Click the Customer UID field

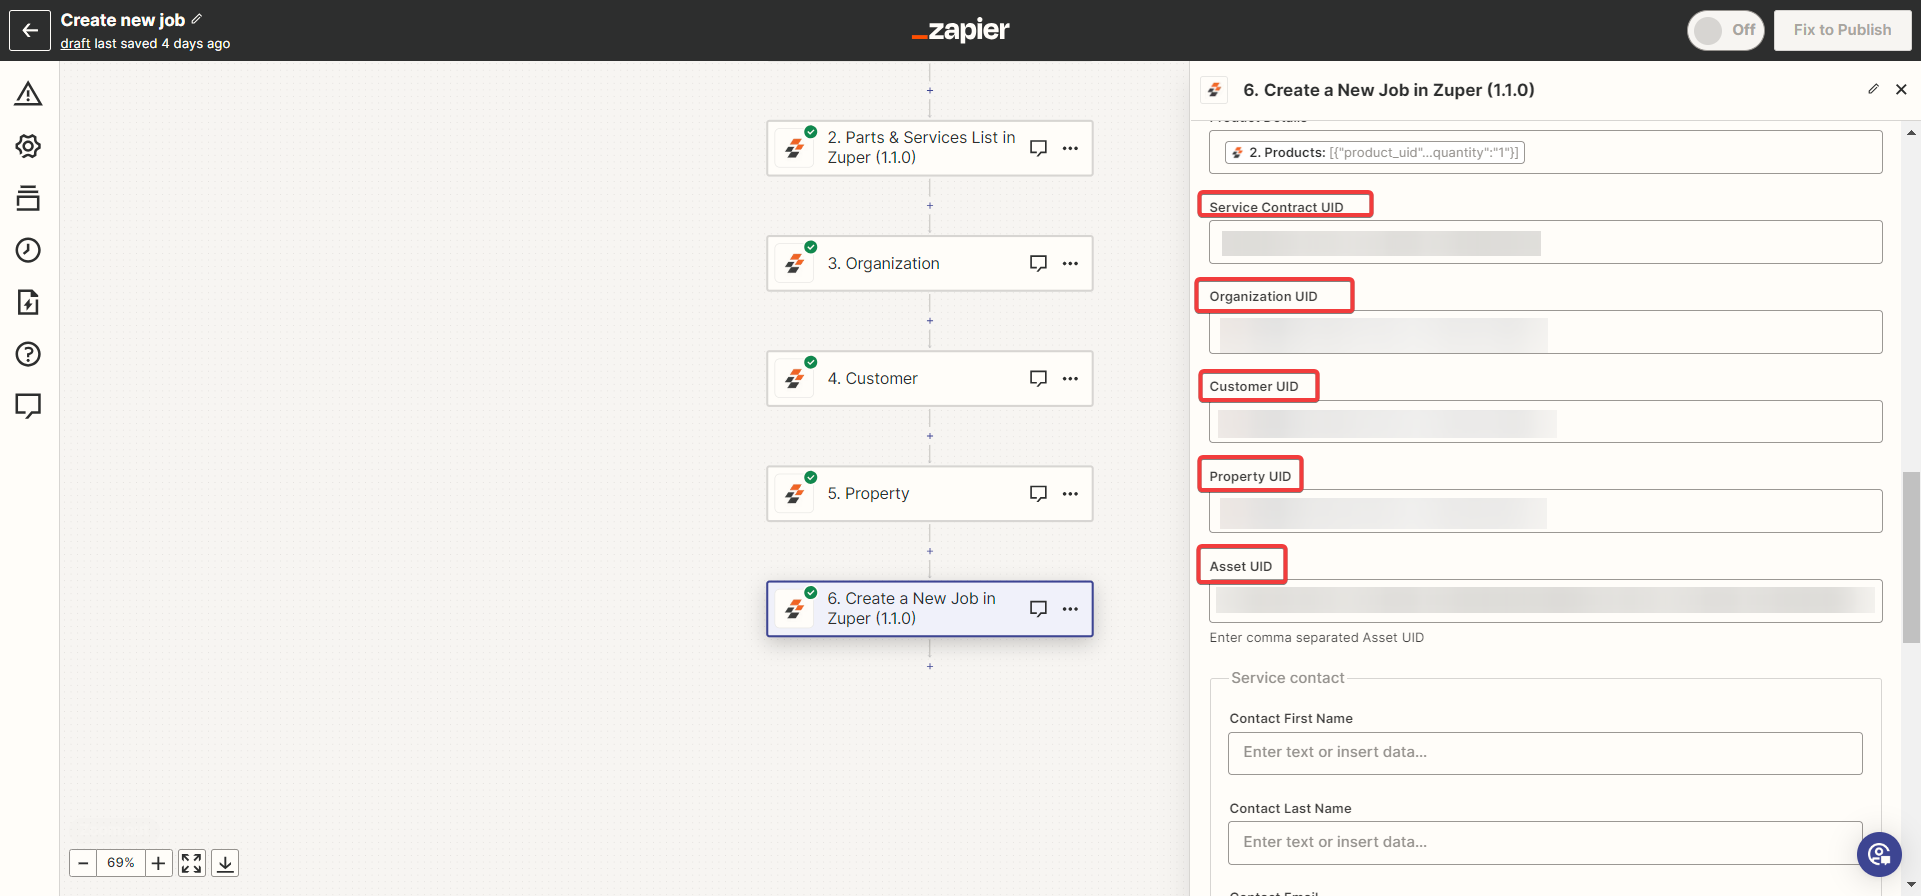click(x=1545, y=422)
